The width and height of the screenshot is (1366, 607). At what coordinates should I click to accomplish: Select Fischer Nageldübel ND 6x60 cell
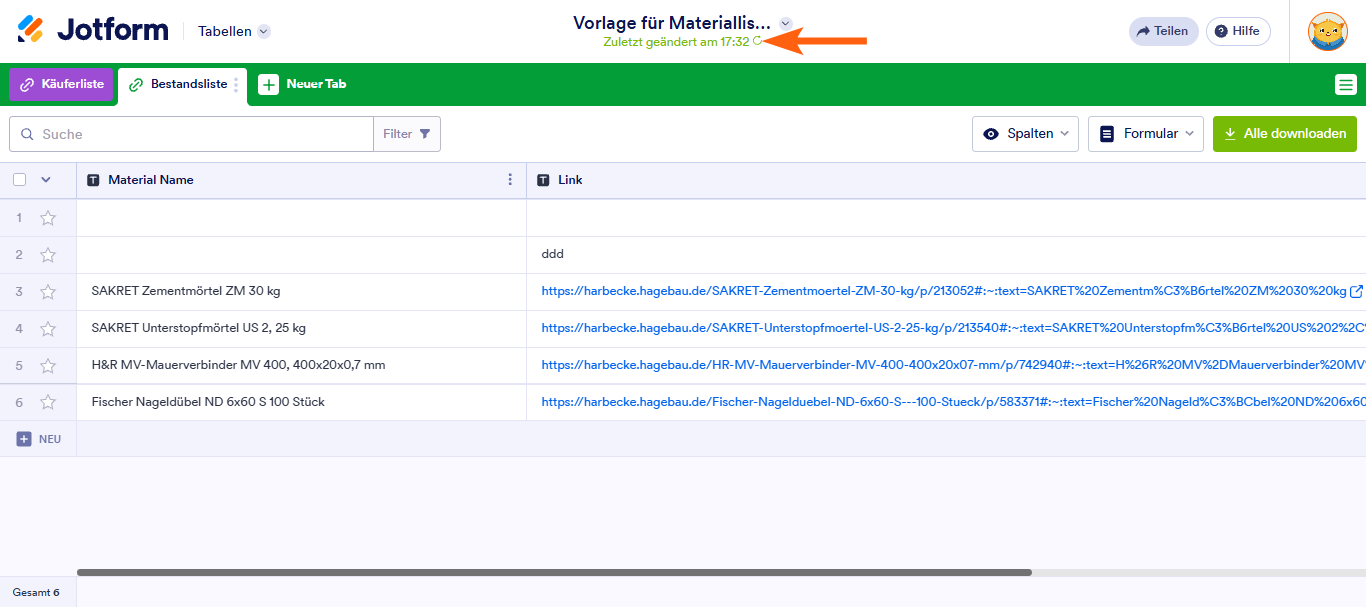301,403
